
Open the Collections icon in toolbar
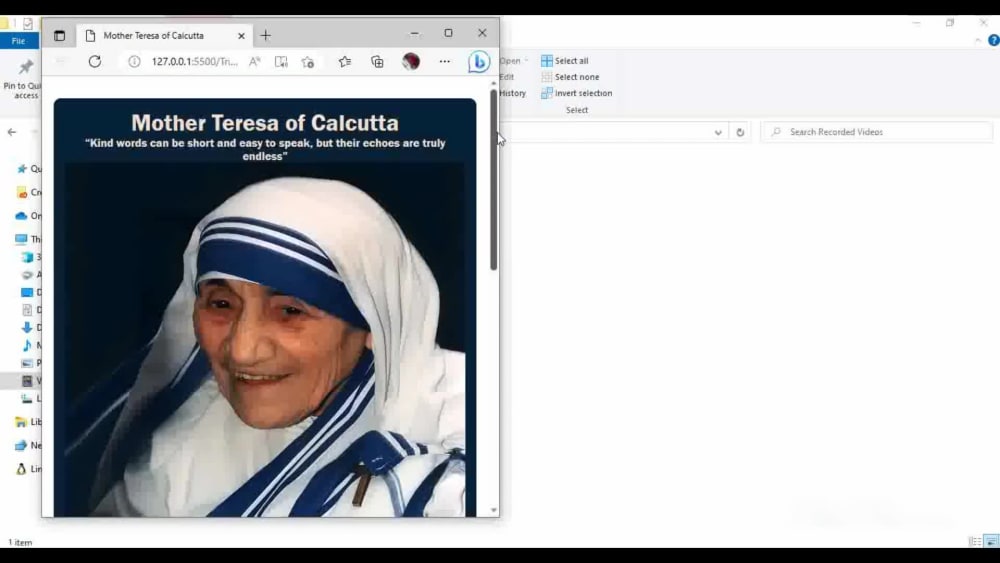[x=378, y=61]
